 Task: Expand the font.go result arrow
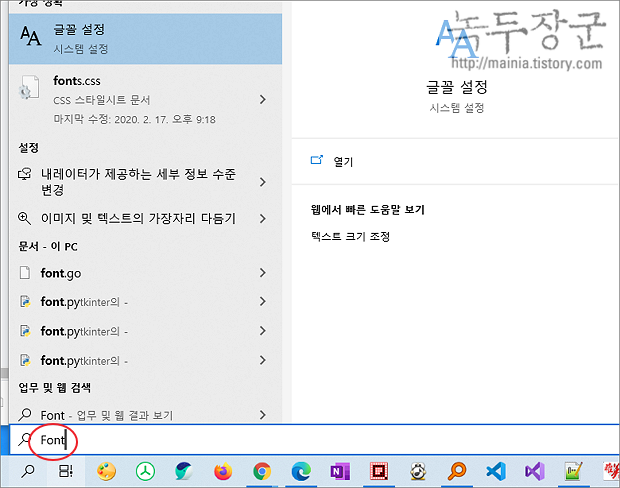click(263, 272)
